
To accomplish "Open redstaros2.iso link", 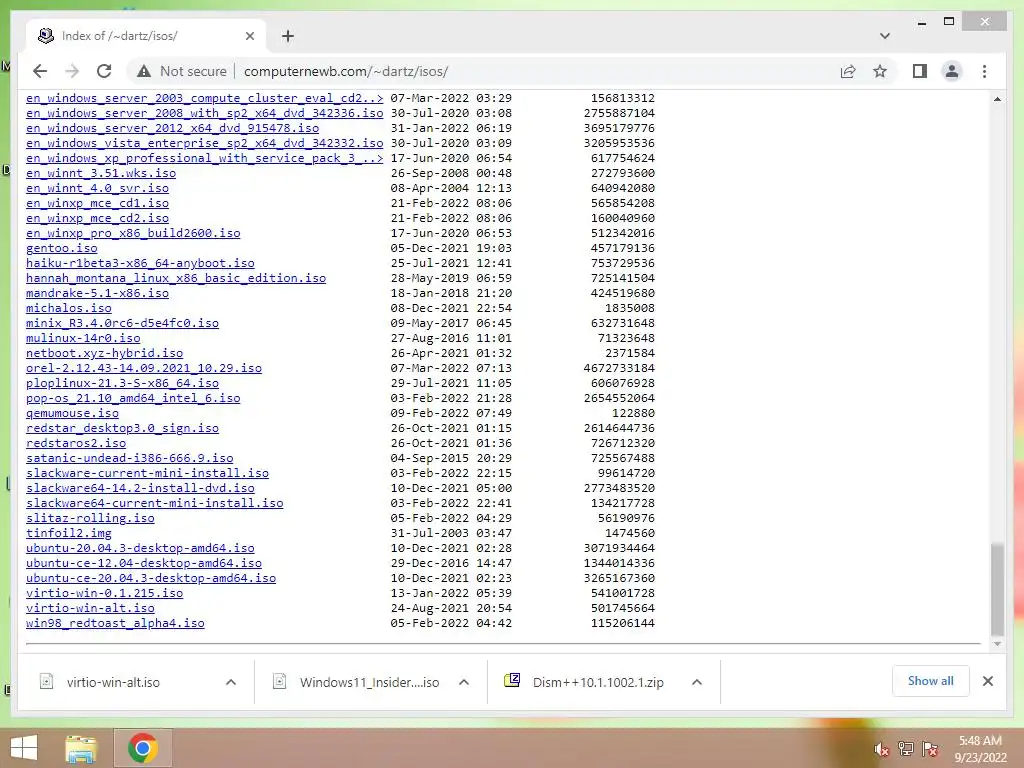I will [76, 443].
